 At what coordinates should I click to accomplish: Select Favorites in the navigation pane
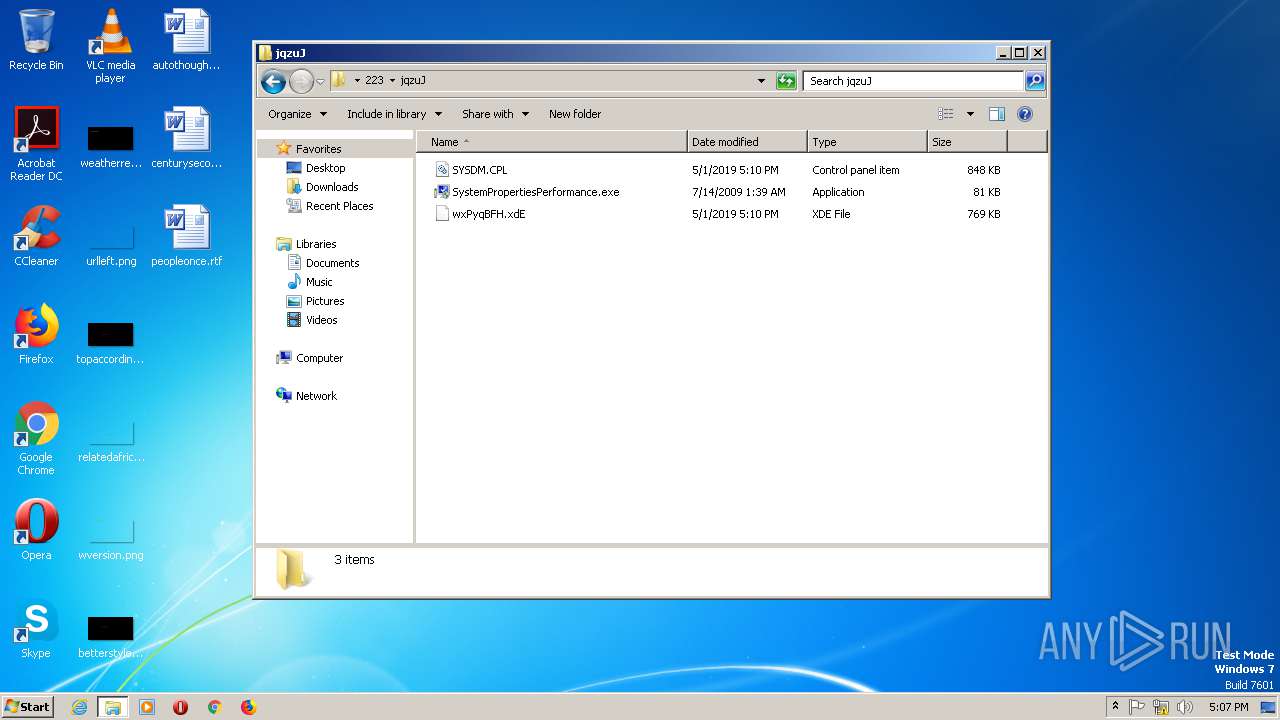click(x=318, y=149)
